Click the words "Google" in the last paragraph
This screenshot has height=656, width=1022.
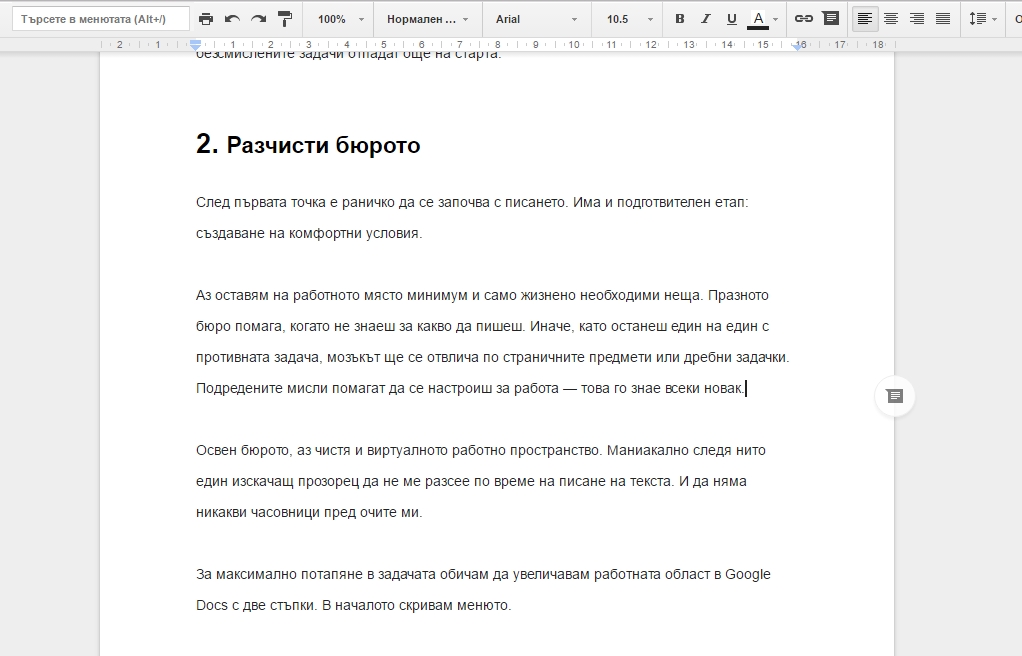748,574
